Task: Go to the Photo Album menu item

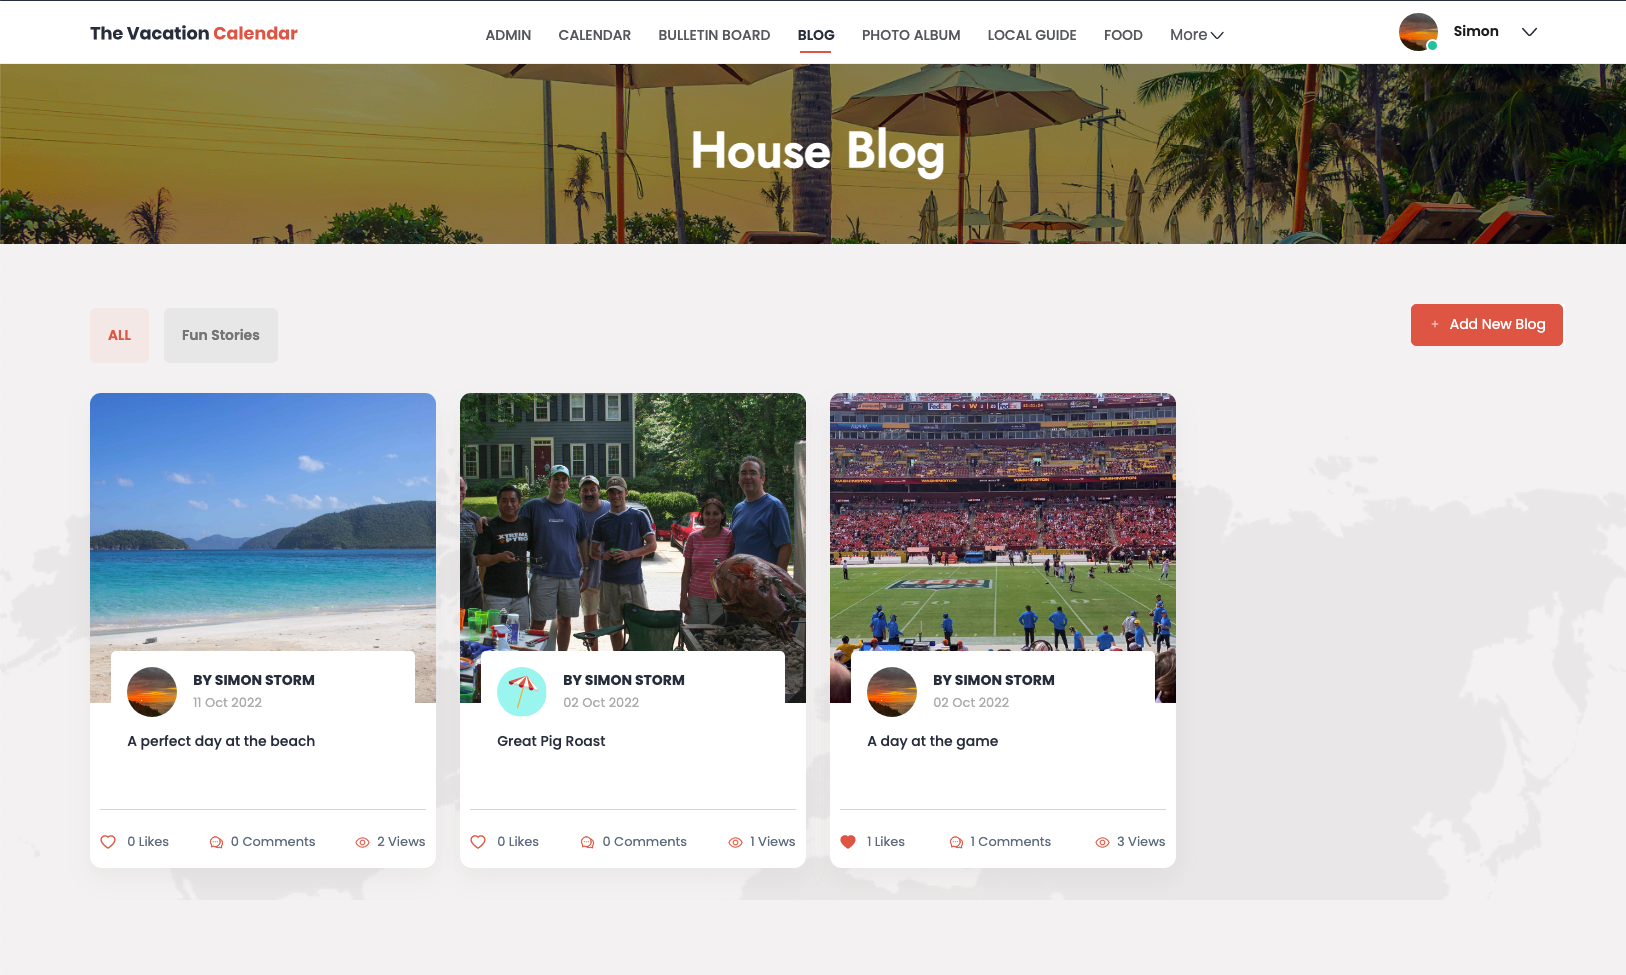Action: click(x=911, y=35)
